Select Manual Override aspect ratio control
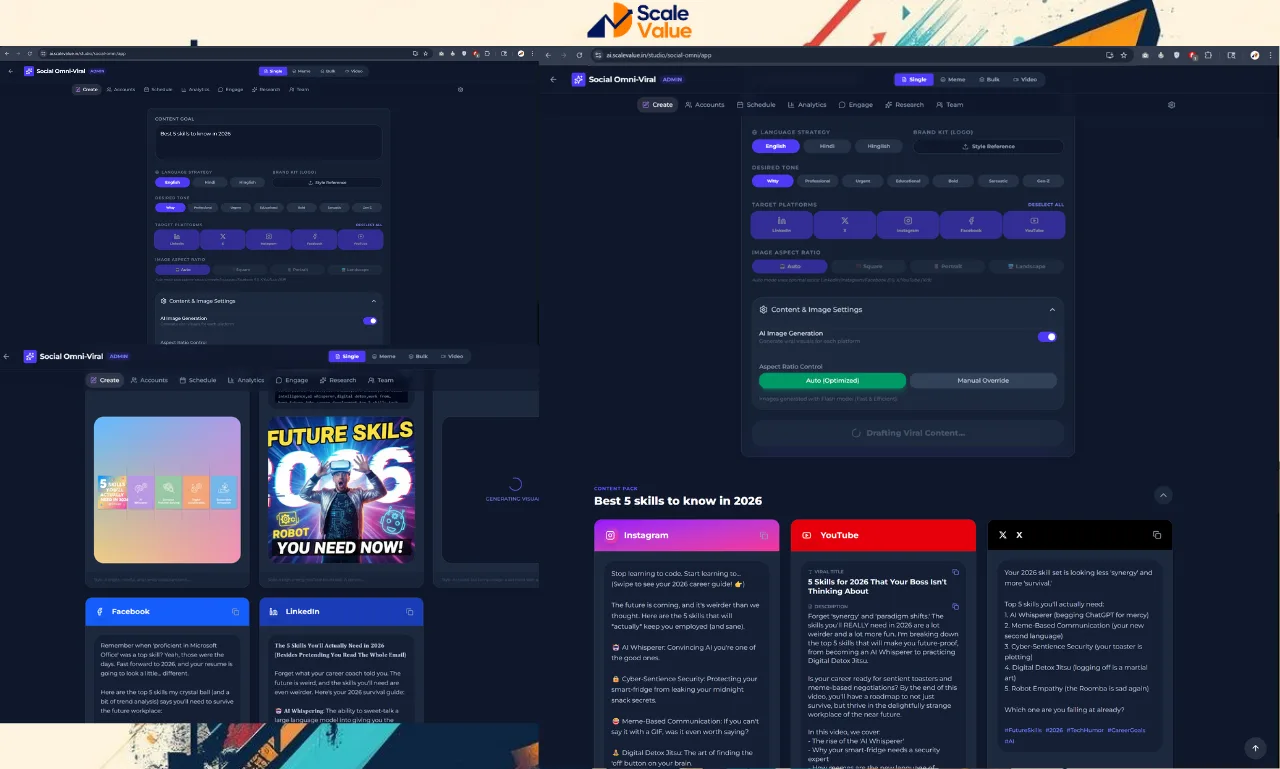 983,381
